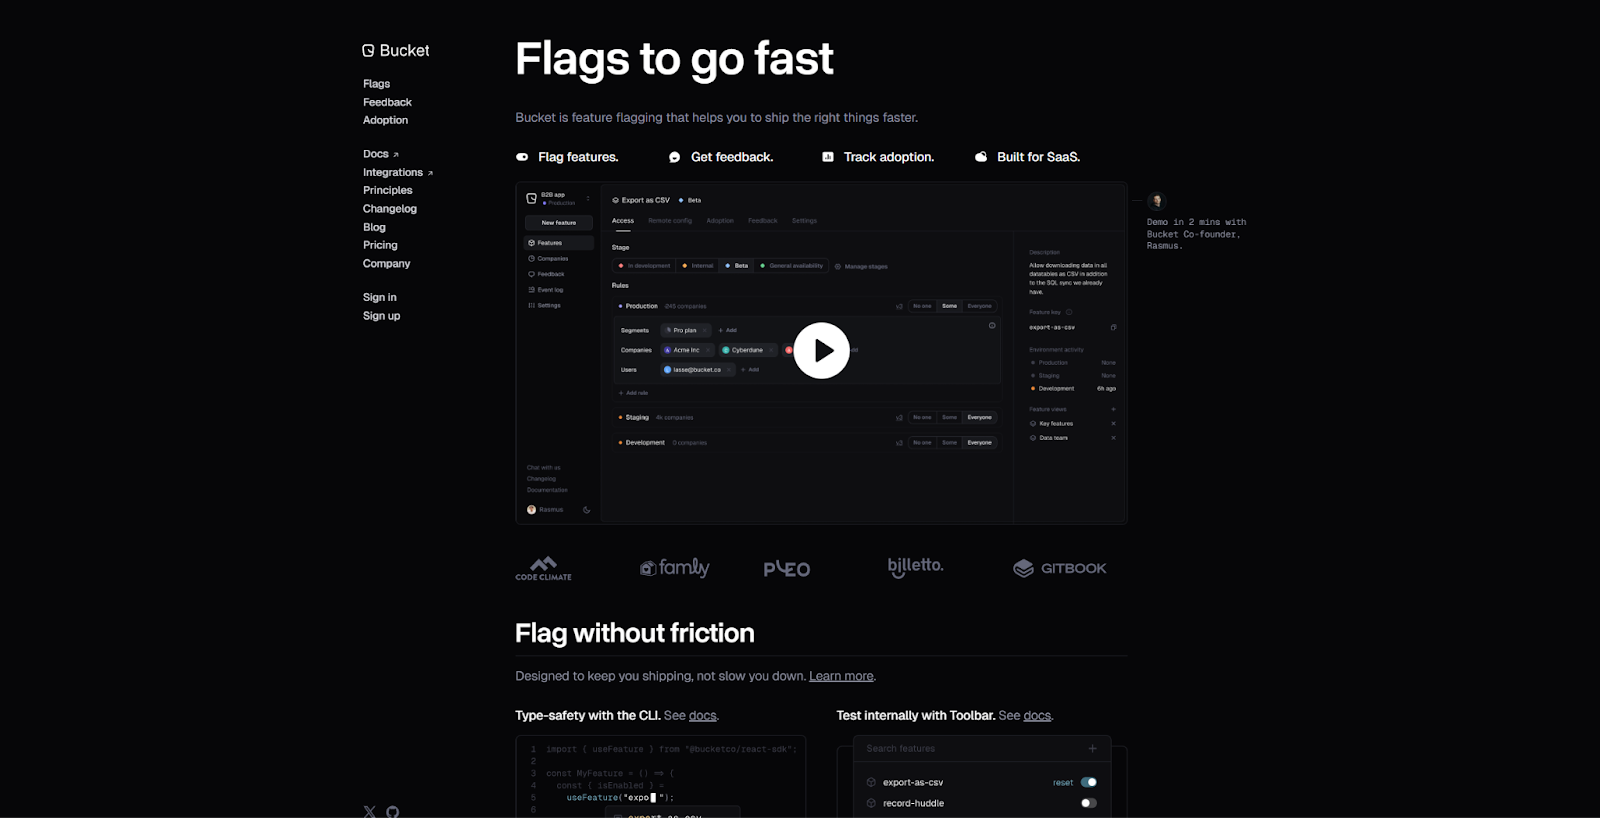Image resolution: width=1600 pixels, height=818 pixels.
Task: Click the Bucket logo in the sidebar
Action: [x=396, y=50]
